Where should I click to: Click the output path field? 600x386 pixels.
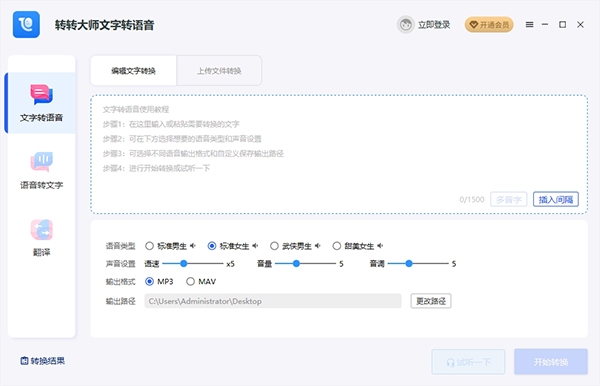(273, 301)
